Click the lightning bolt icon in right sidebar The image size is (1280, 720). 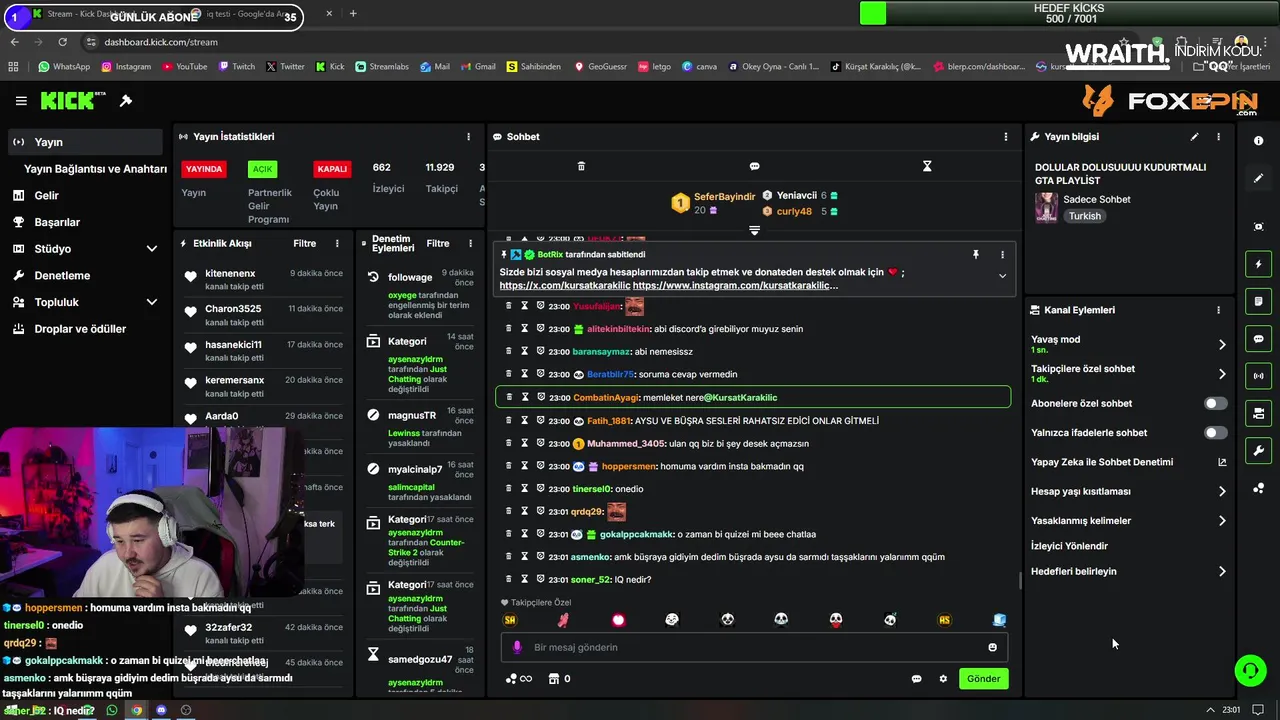(x=1259, y=264)
